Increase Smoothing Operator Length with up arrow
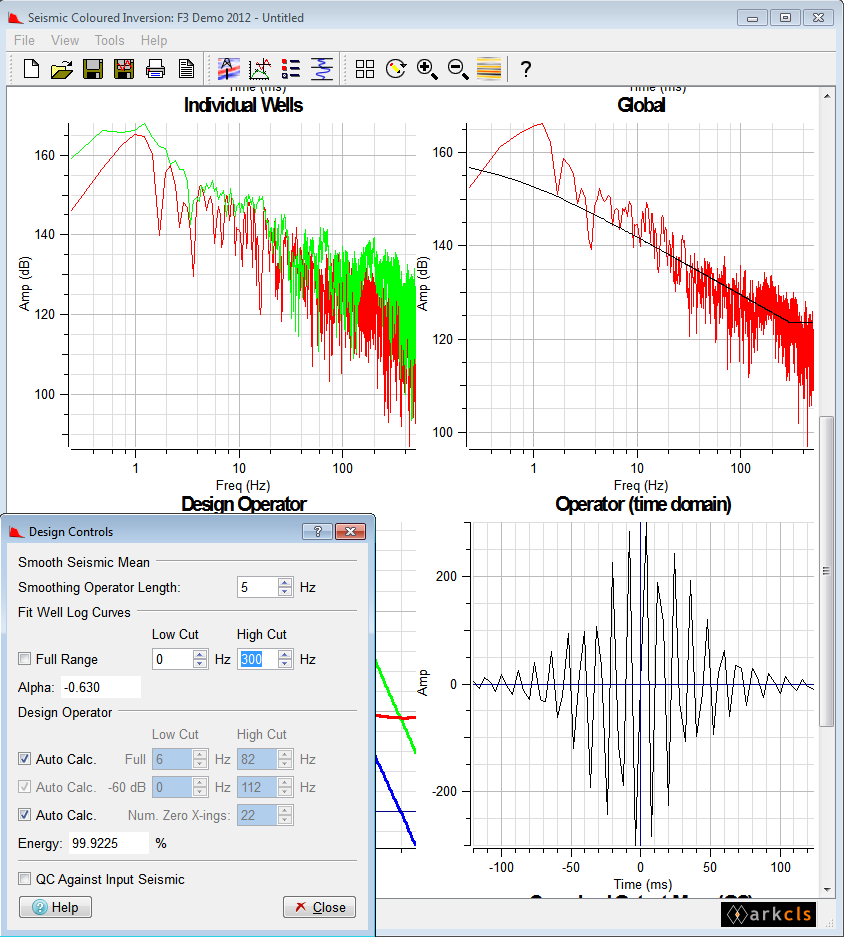The height and width of the screenshot is (937, 844). tap(285, 582)
